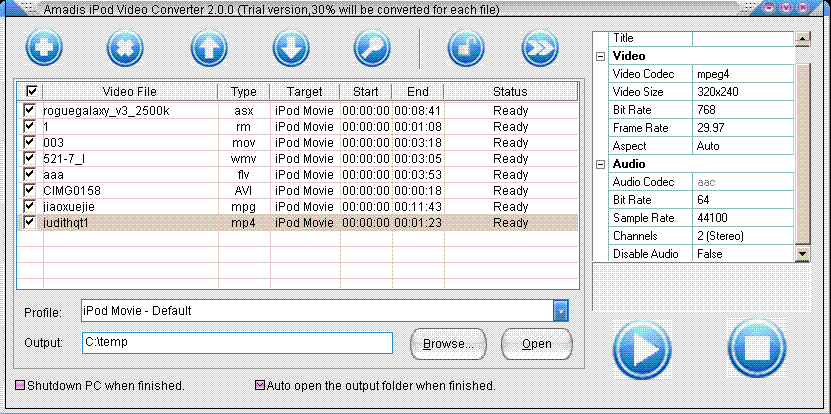Click the Browse button
Screen dimensions: 831x414
click(448, 343)
